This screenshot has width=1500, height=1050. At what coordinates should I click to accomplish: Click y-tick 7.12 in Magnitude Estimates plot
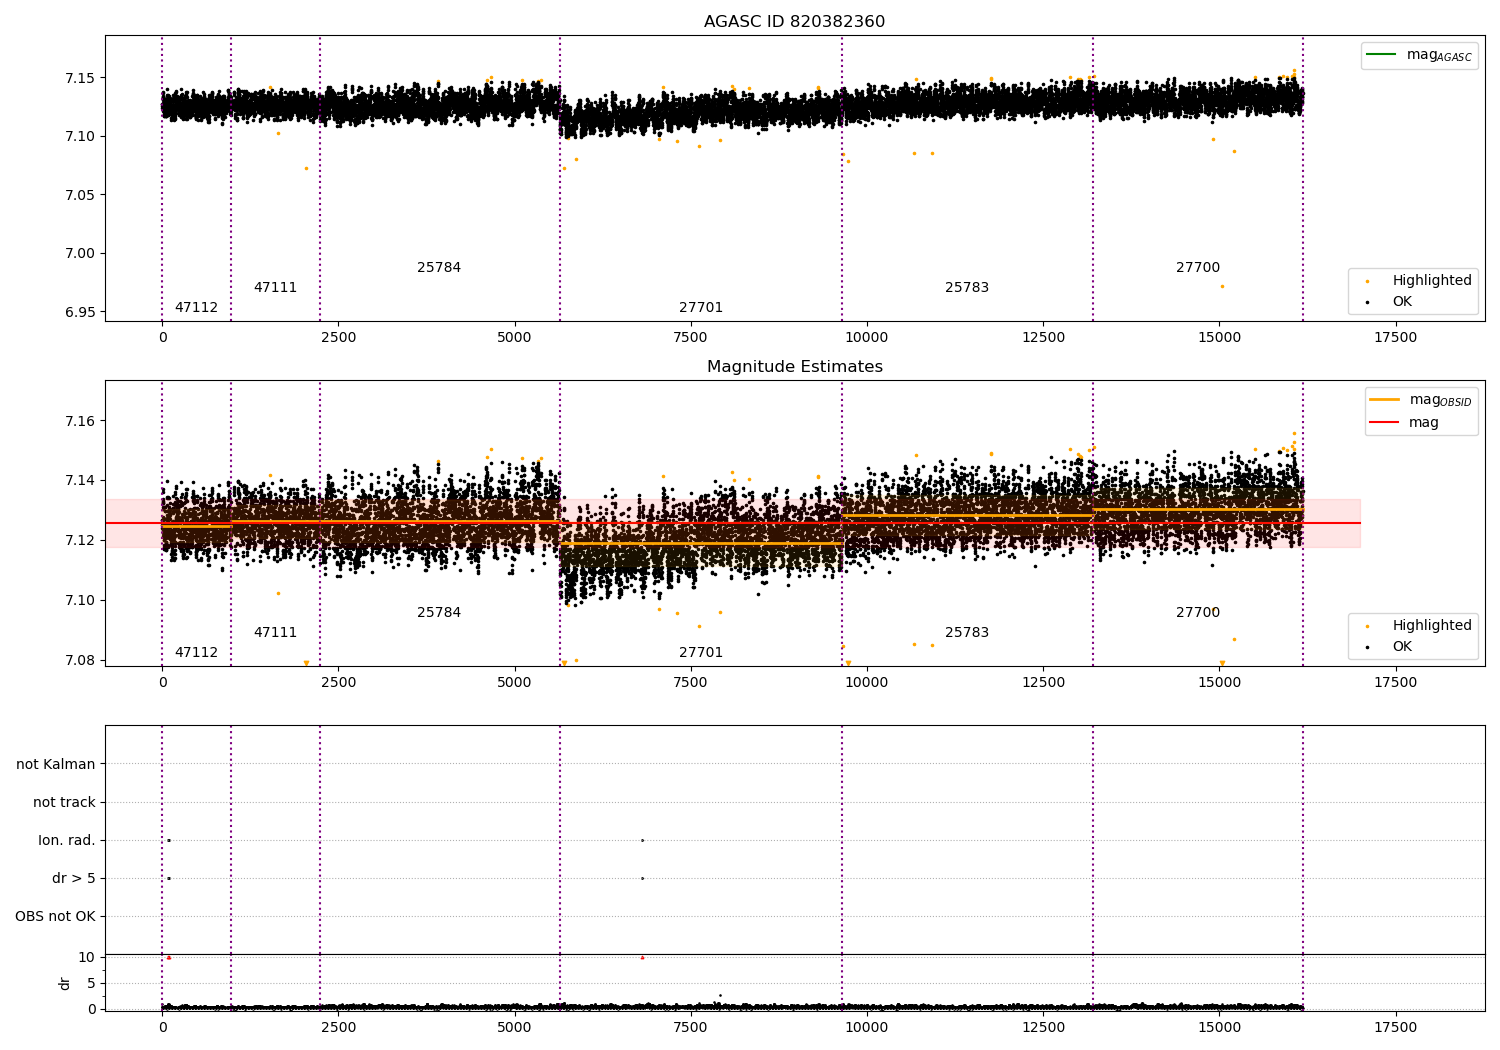coord(80,541)
